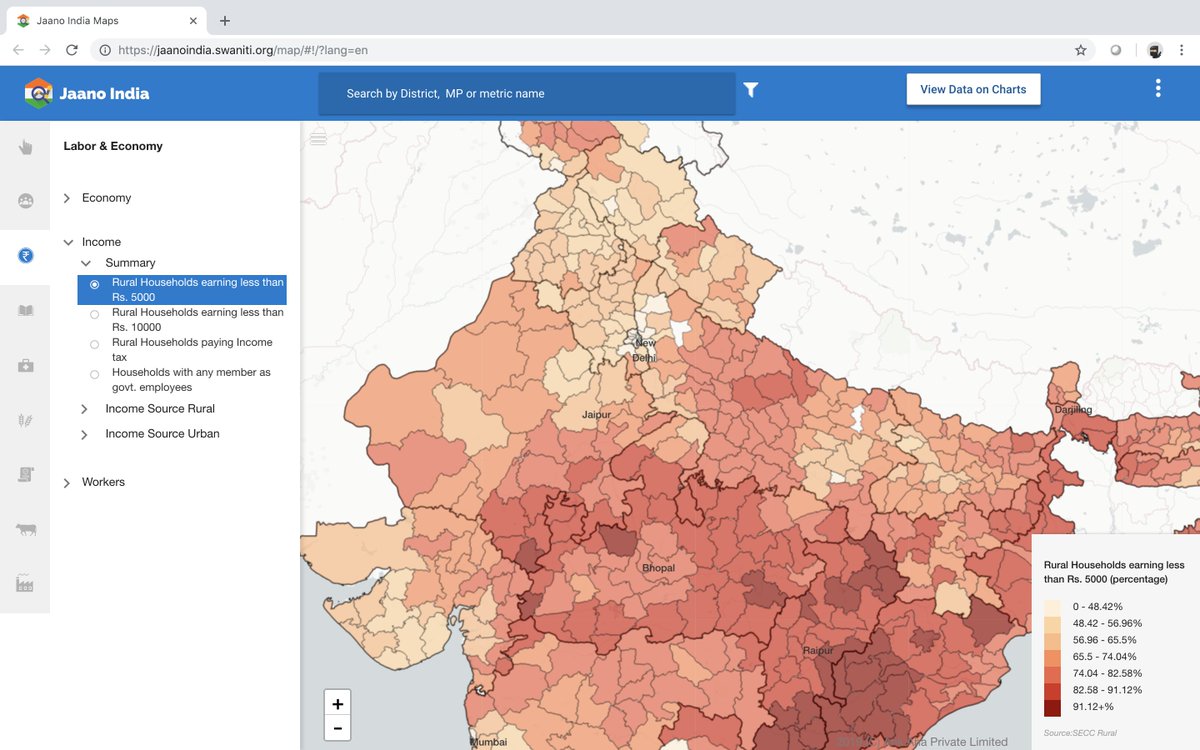Select the rupee Labor & Economy category
The image size is (1200, 750).
tap(25, 255)
